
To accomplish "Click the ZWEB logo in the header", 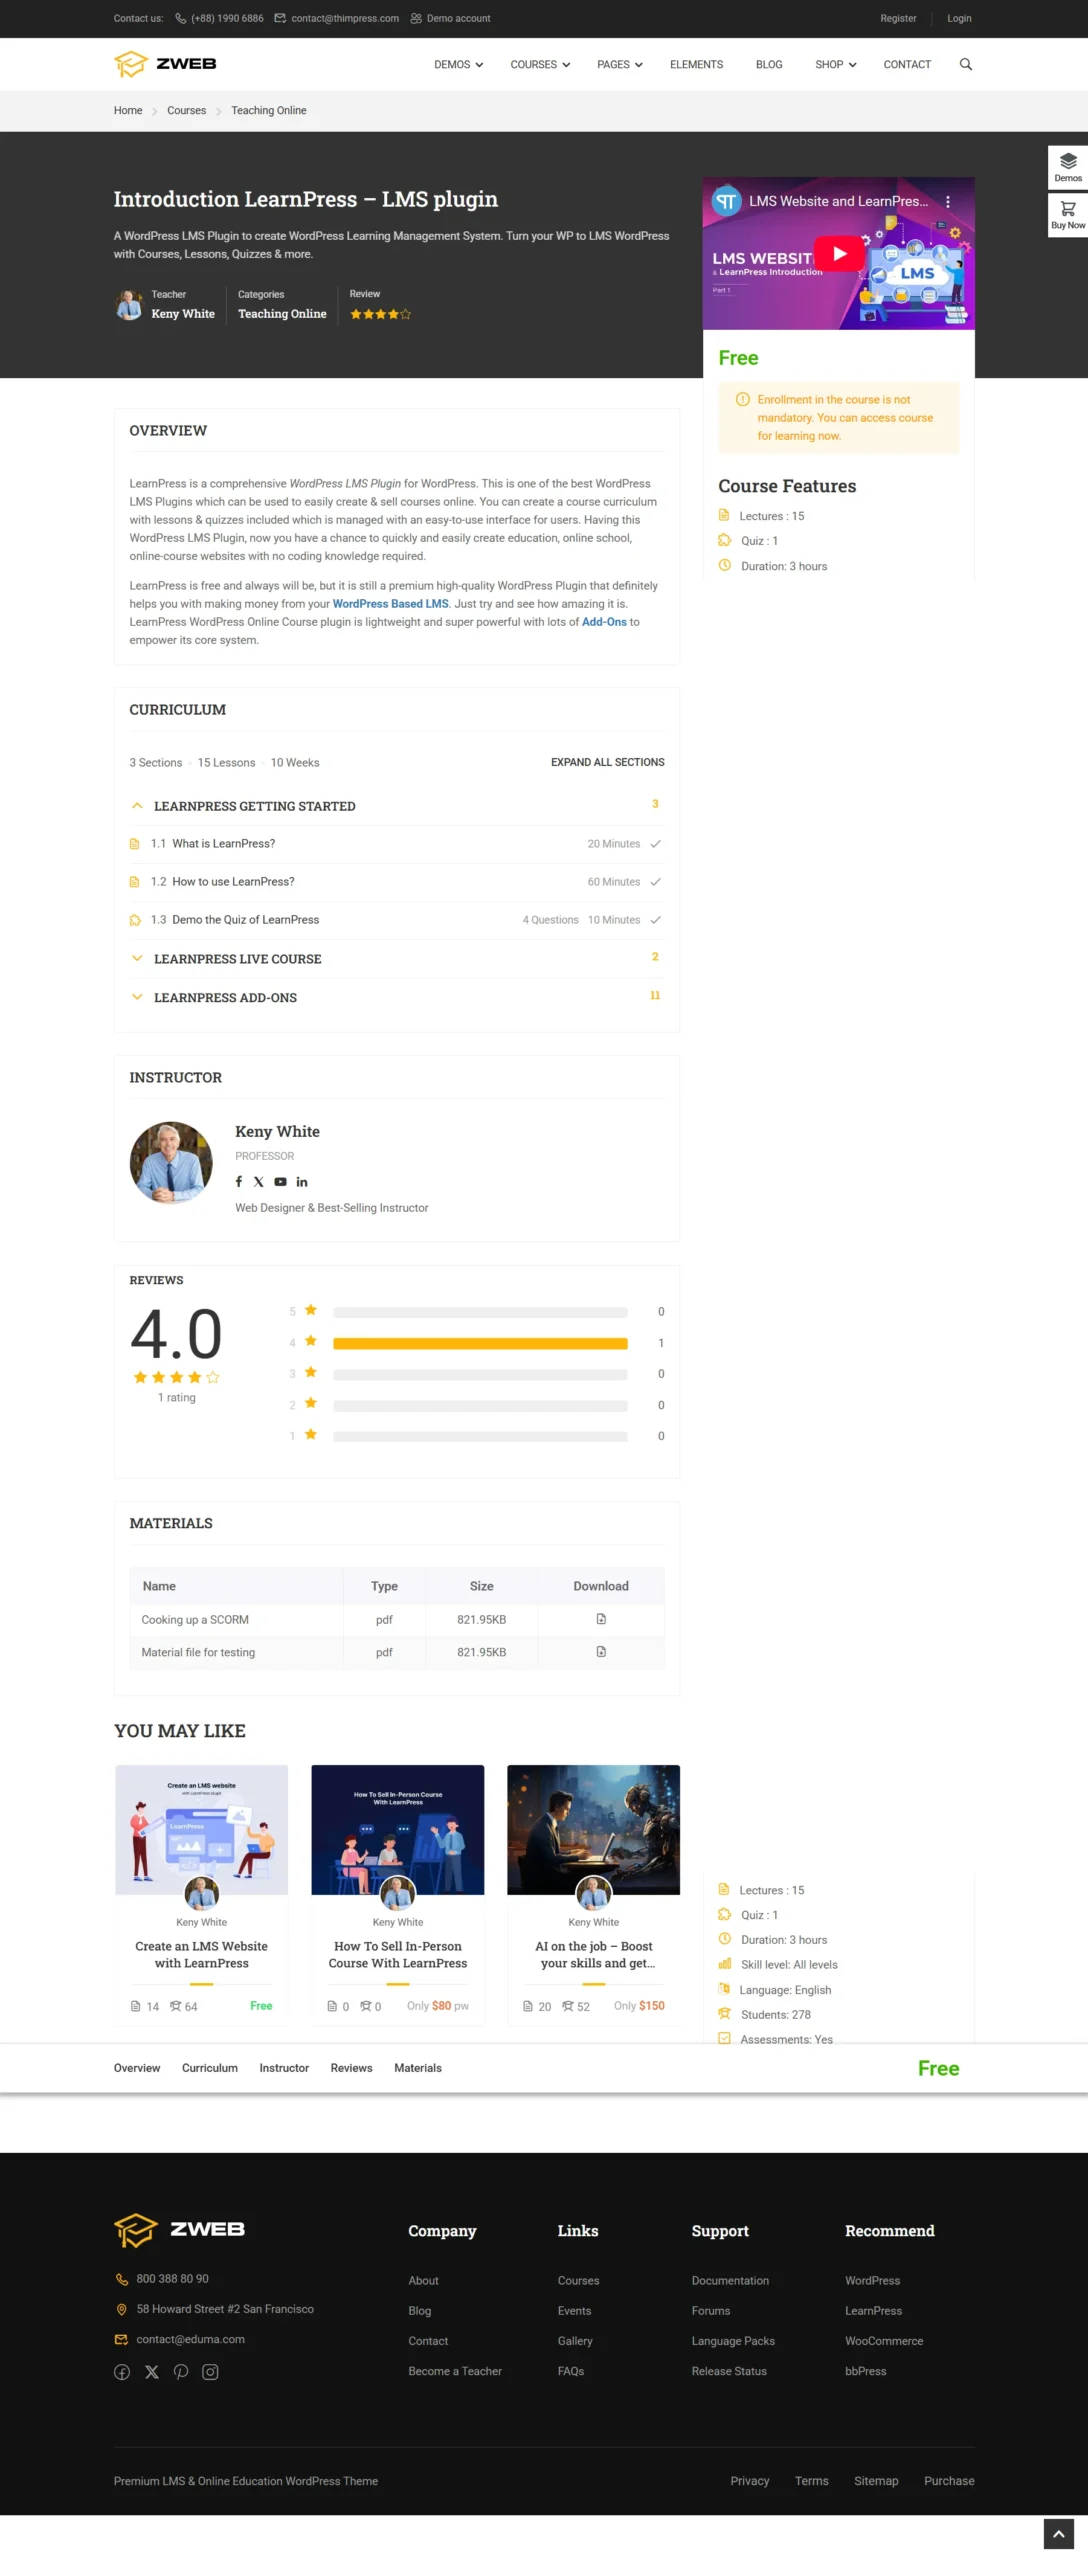I will (165, 64).
